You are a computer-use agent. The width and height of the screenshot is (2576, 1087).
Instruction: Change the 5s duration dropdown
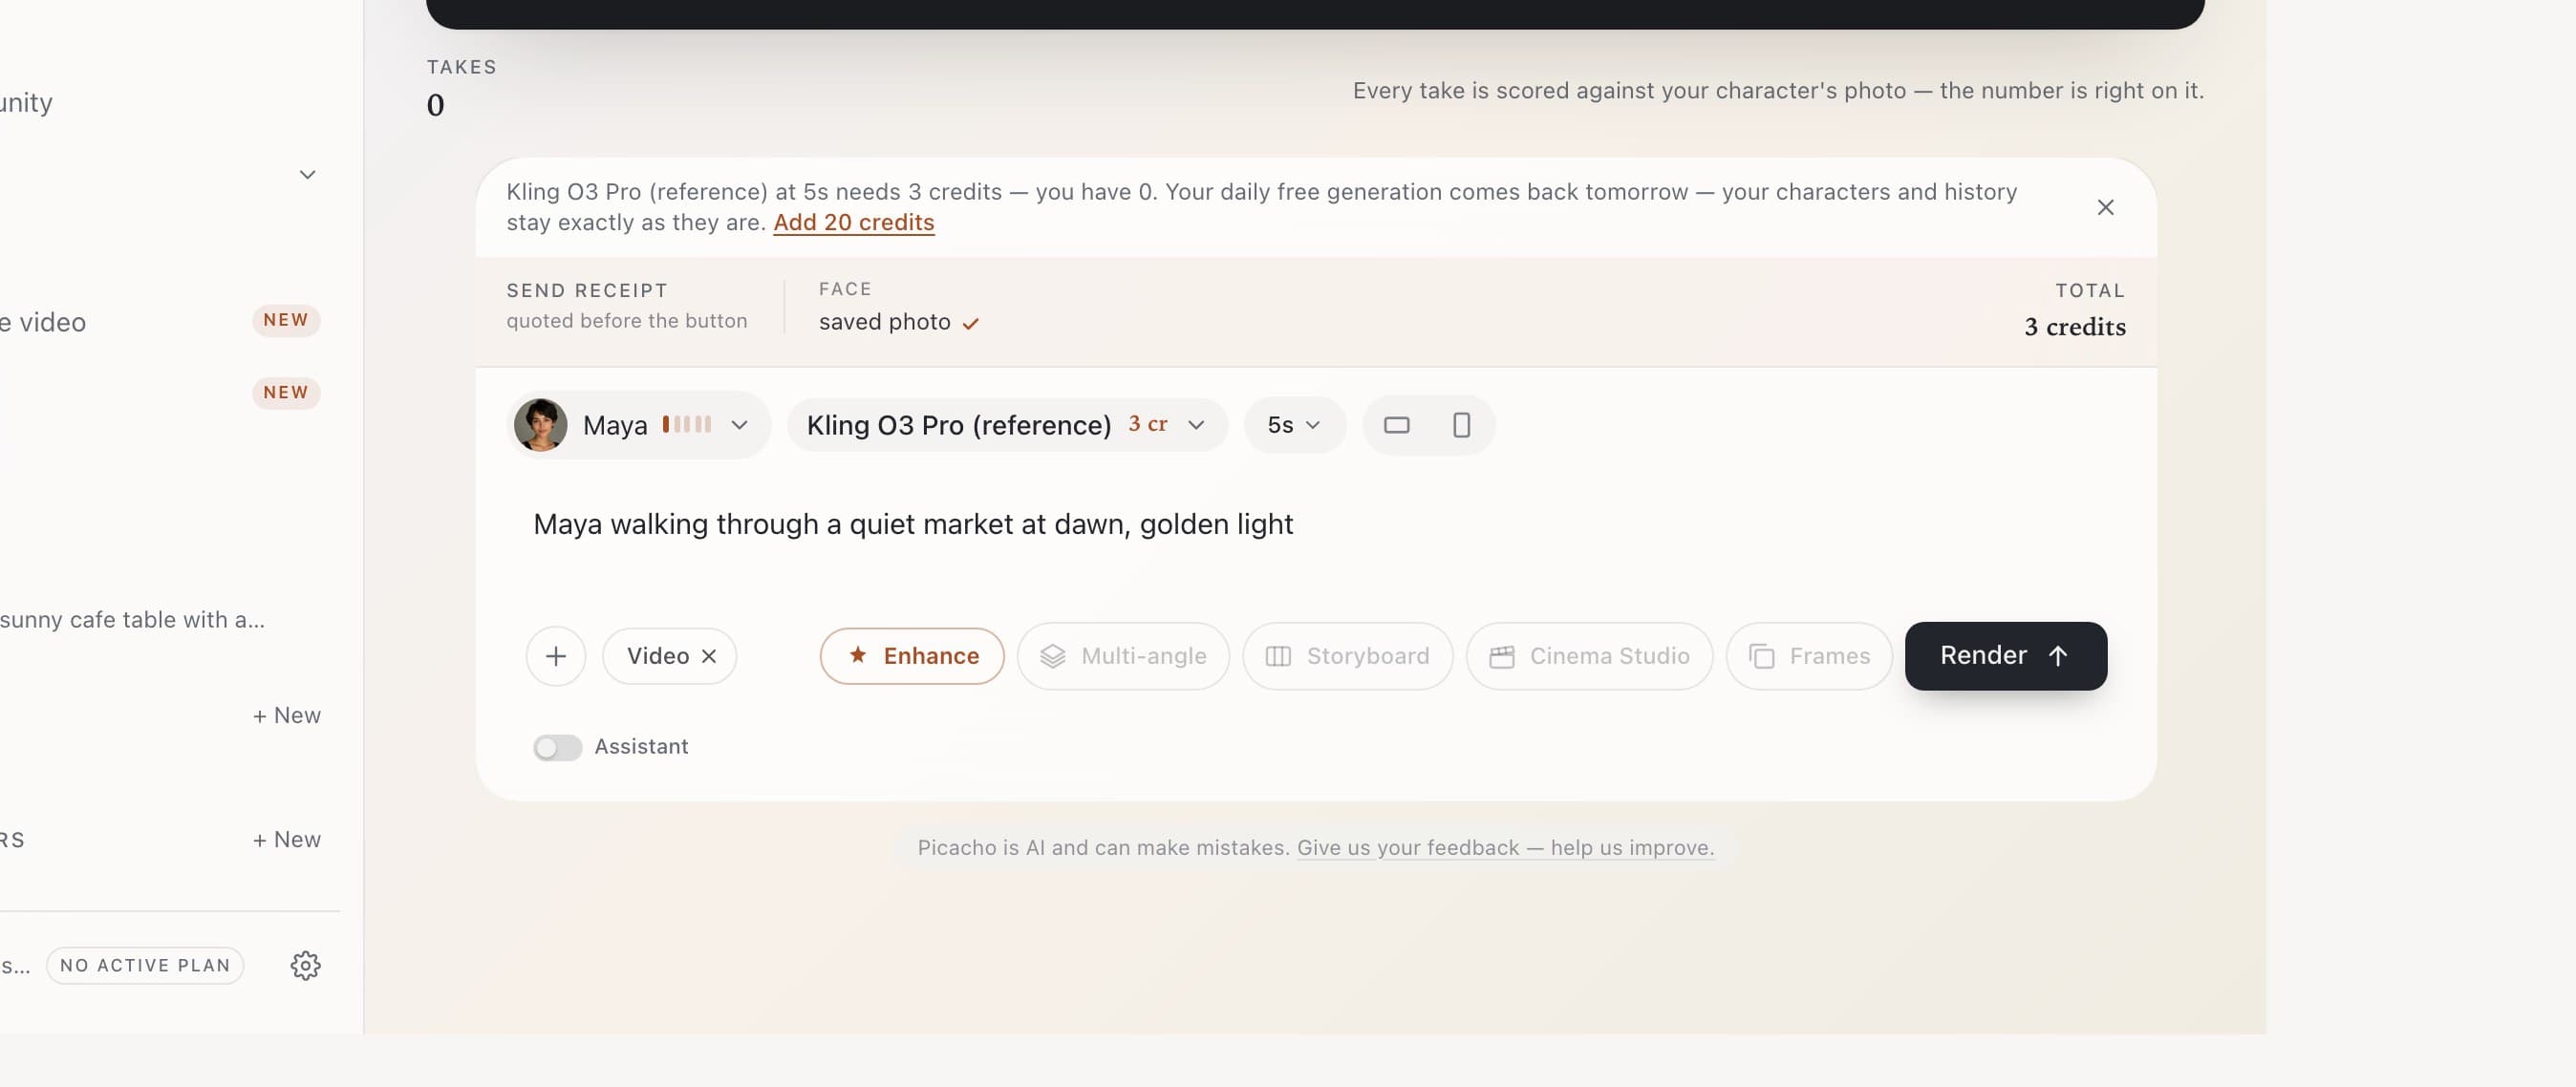(1294, 425)
